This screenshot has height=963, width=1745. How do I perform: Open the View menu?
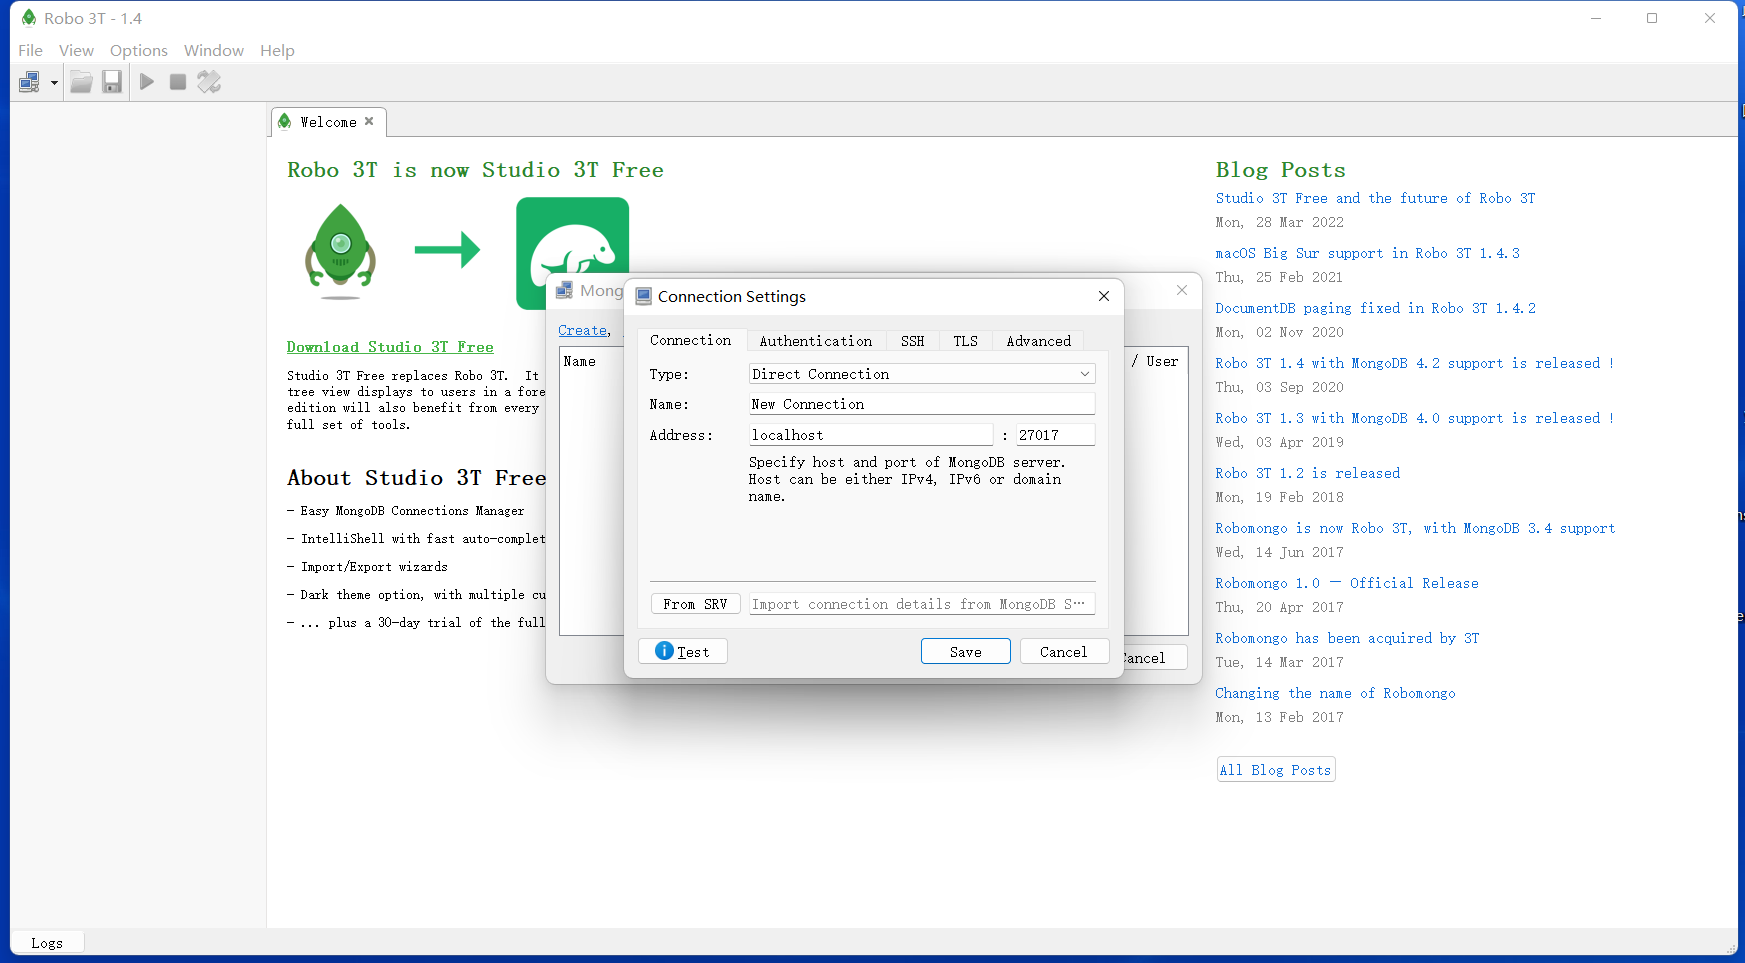point(76,50)
